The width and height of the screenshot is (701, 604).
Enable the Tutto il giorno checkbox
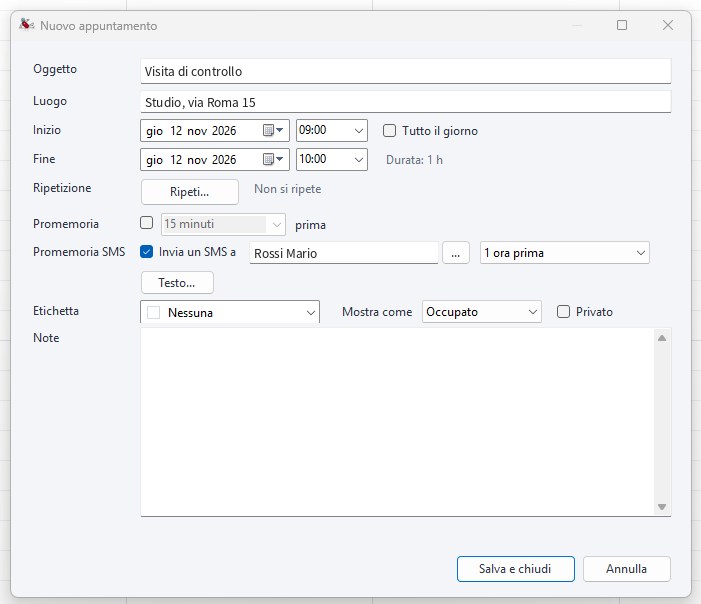[389, 131]
